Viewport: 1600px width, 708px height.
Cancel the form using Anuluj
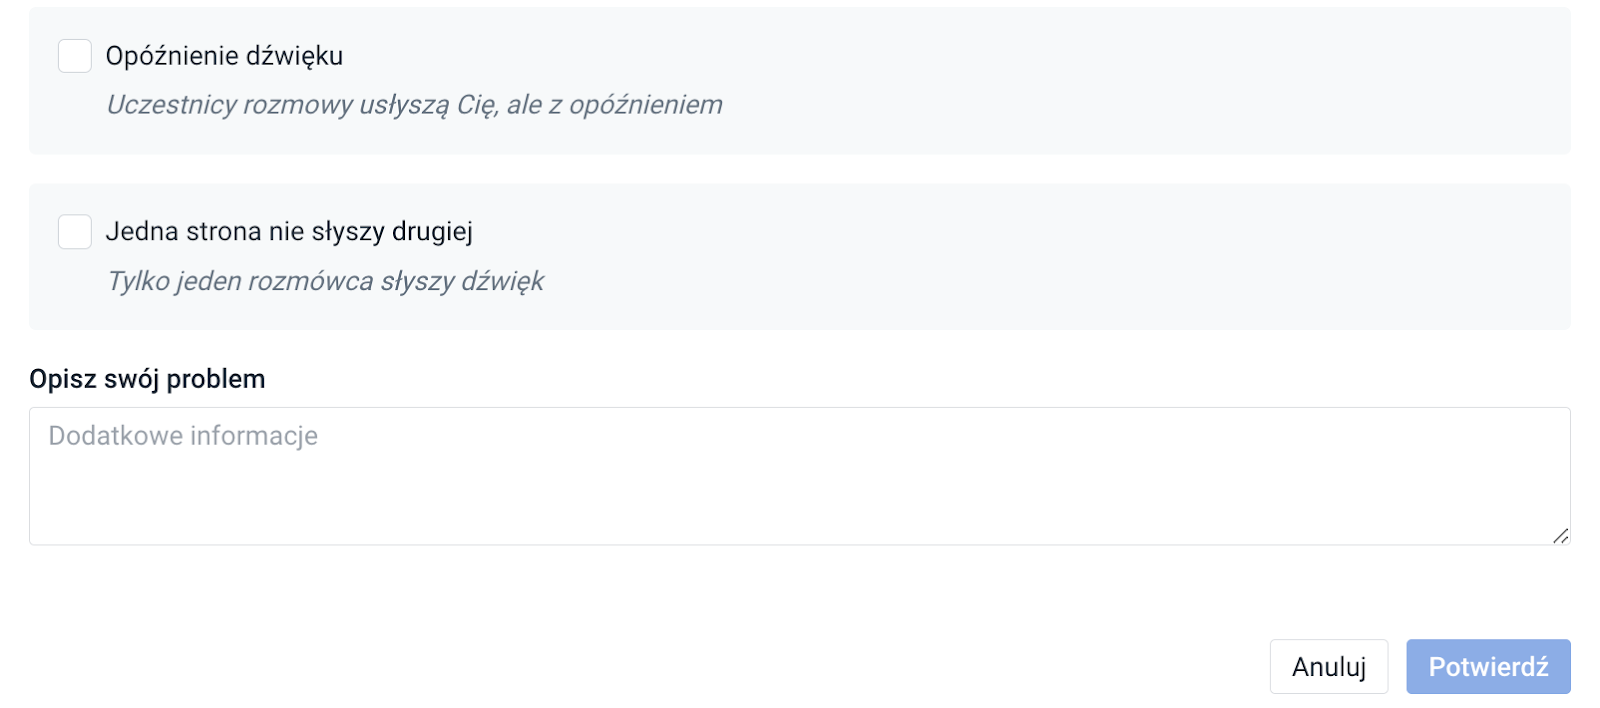[x=1330, y=666]
